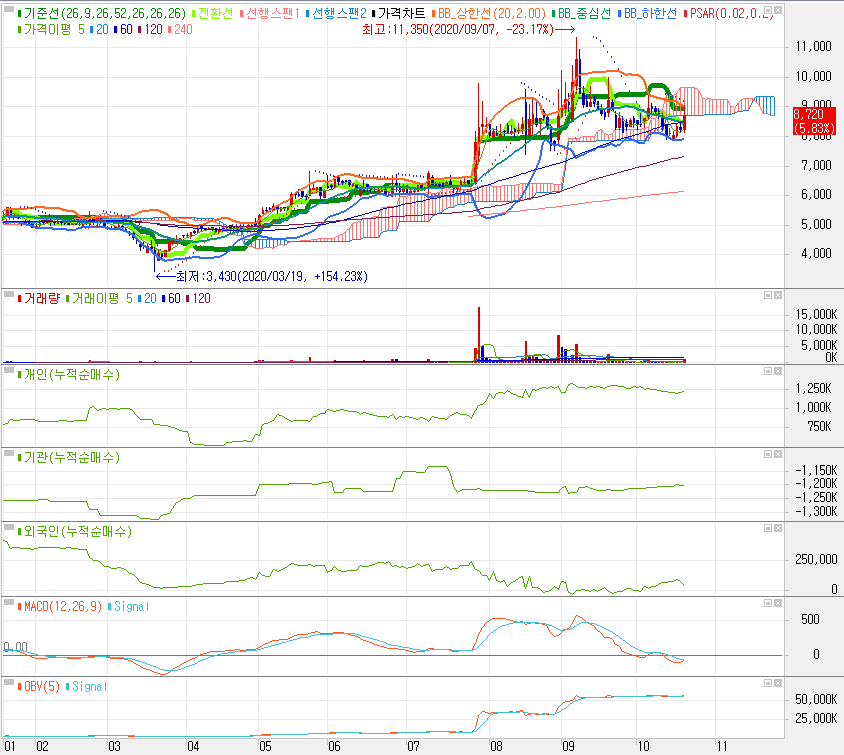
Task: Close the 거래량 volume panel
Action: point(778,295)
